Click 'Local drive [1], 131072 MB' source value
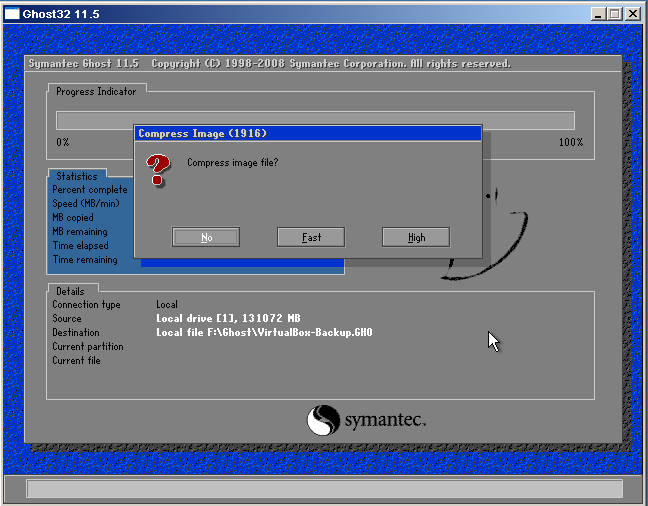648x506 pixels. [x=228, y=318]
